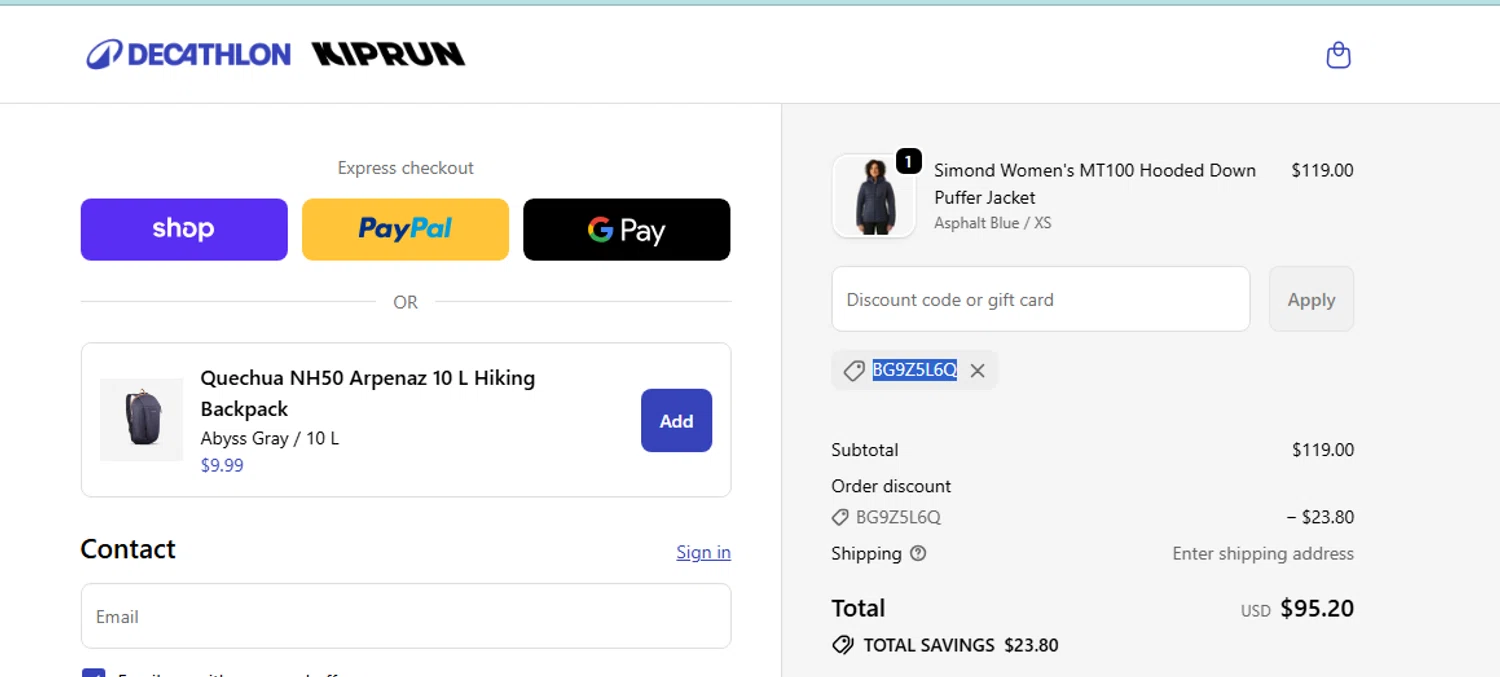1500x677 pixels.
Task: Pay with Google Pay button
Action: [626, 229]
